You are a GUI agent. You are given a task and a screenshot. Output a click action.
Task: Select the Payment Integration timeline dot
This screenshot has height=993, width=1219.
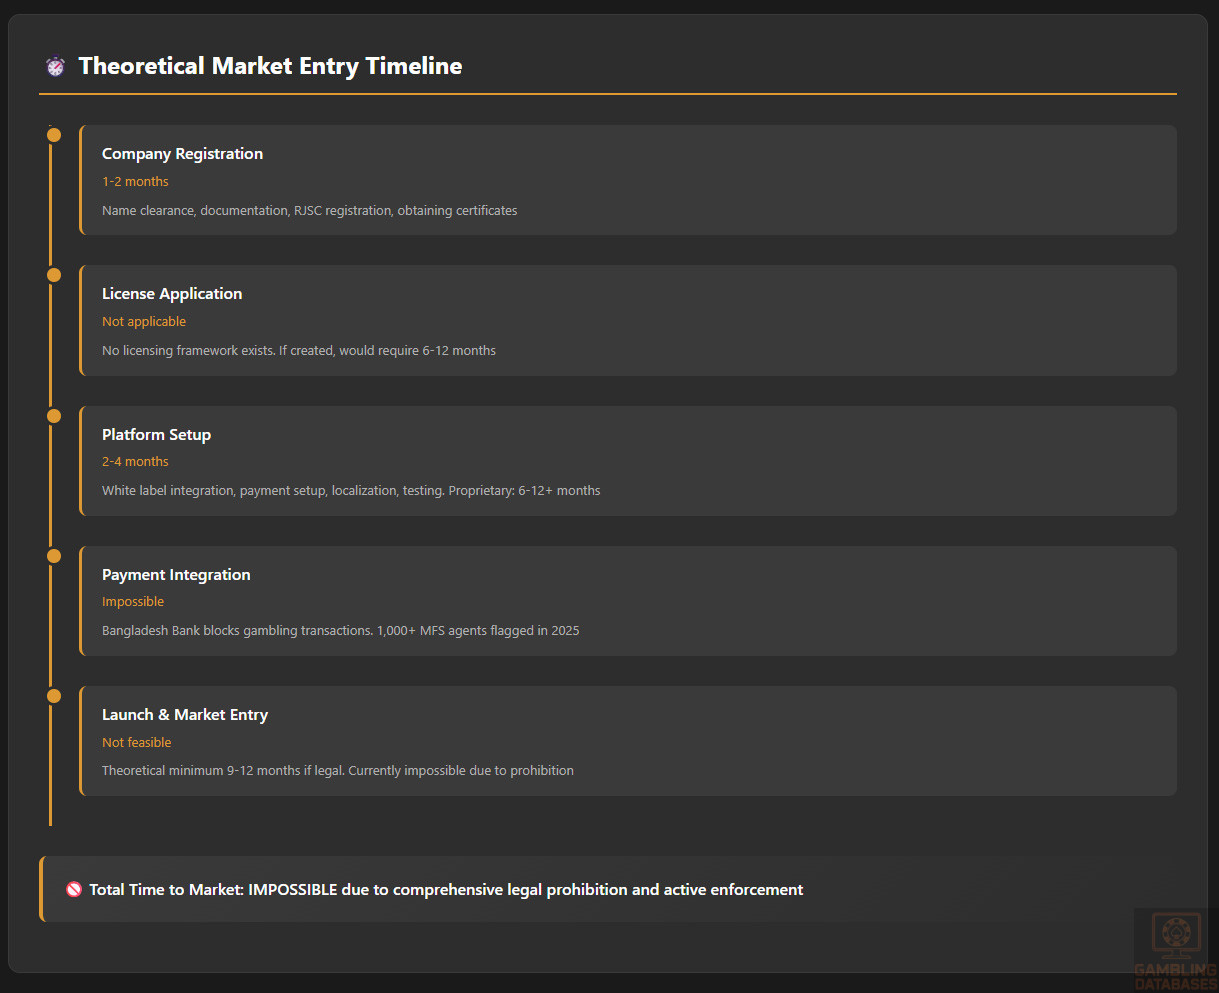click(x=54, y=556)
